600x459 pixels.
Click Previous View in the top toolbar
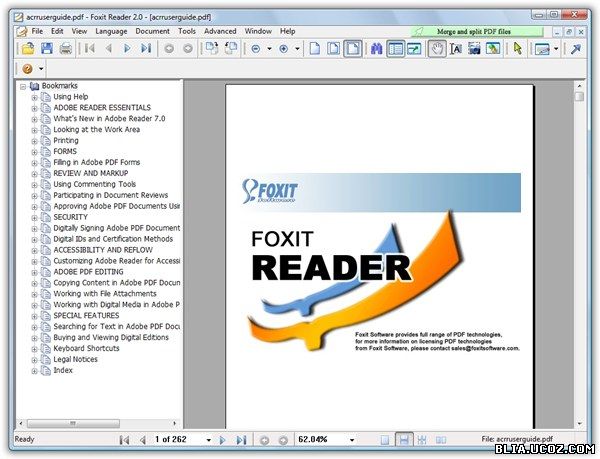(x=169, y=49)
